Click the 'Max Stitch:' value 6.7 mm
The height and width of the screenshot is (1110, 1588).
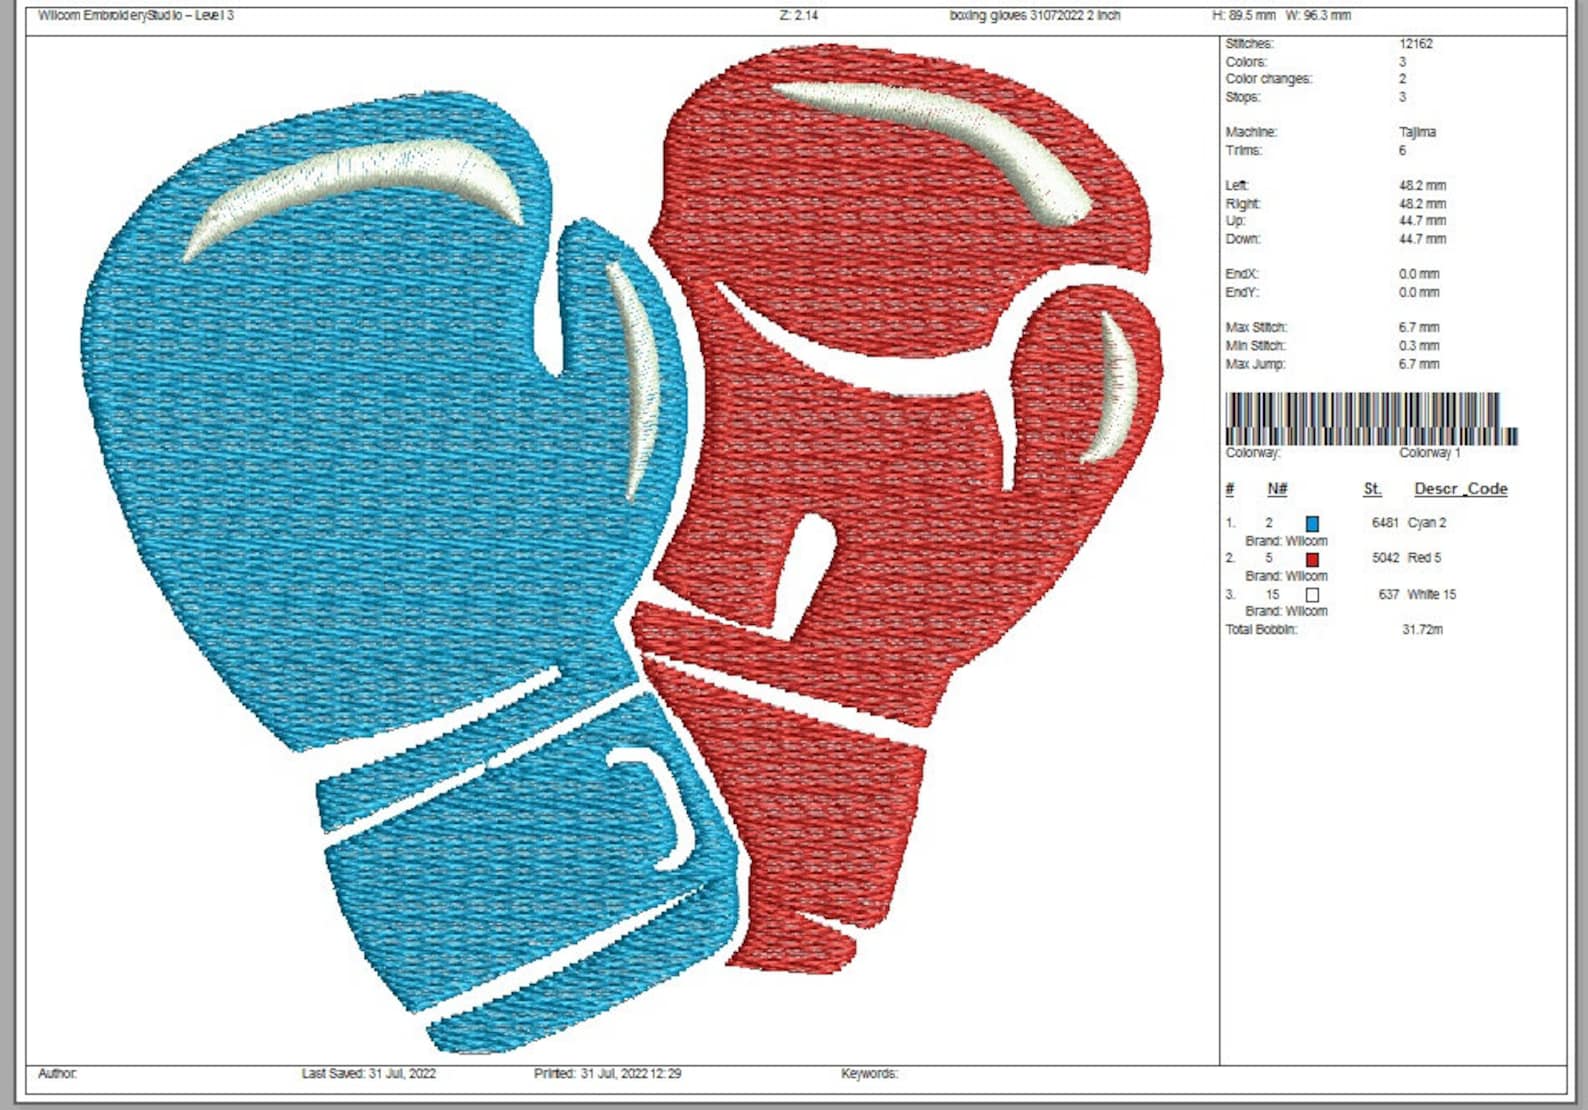tap(1419, 328)
